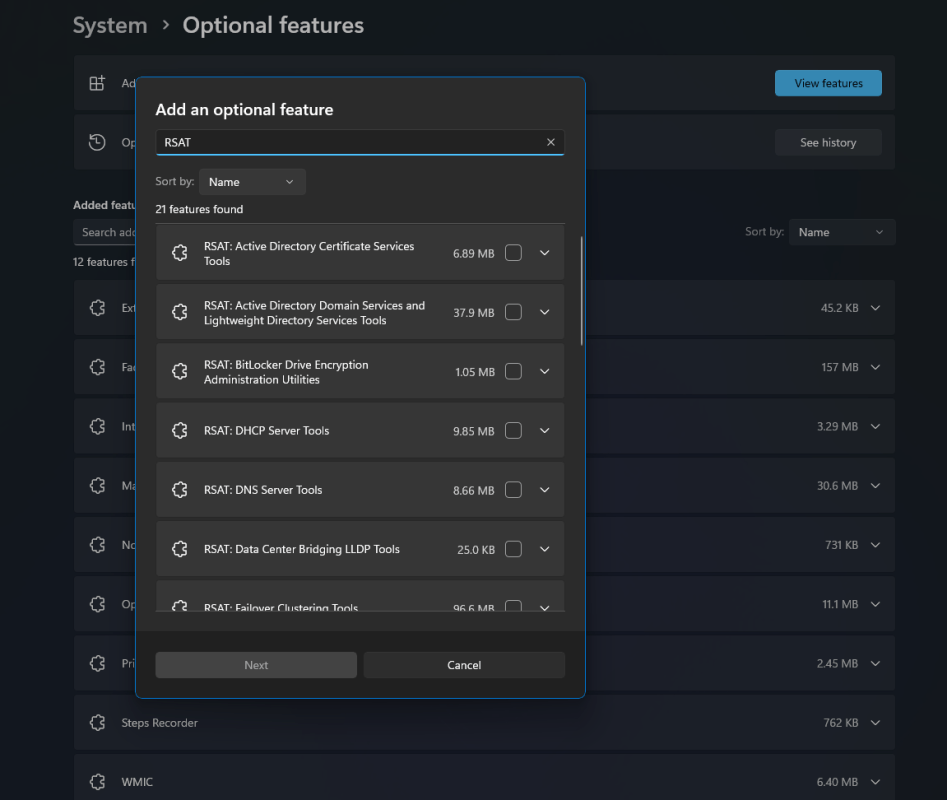Click the 'RSAT: DNS Server Tools' label
The width and height of the screenshot is (947, 800).
tap(263, 490)
